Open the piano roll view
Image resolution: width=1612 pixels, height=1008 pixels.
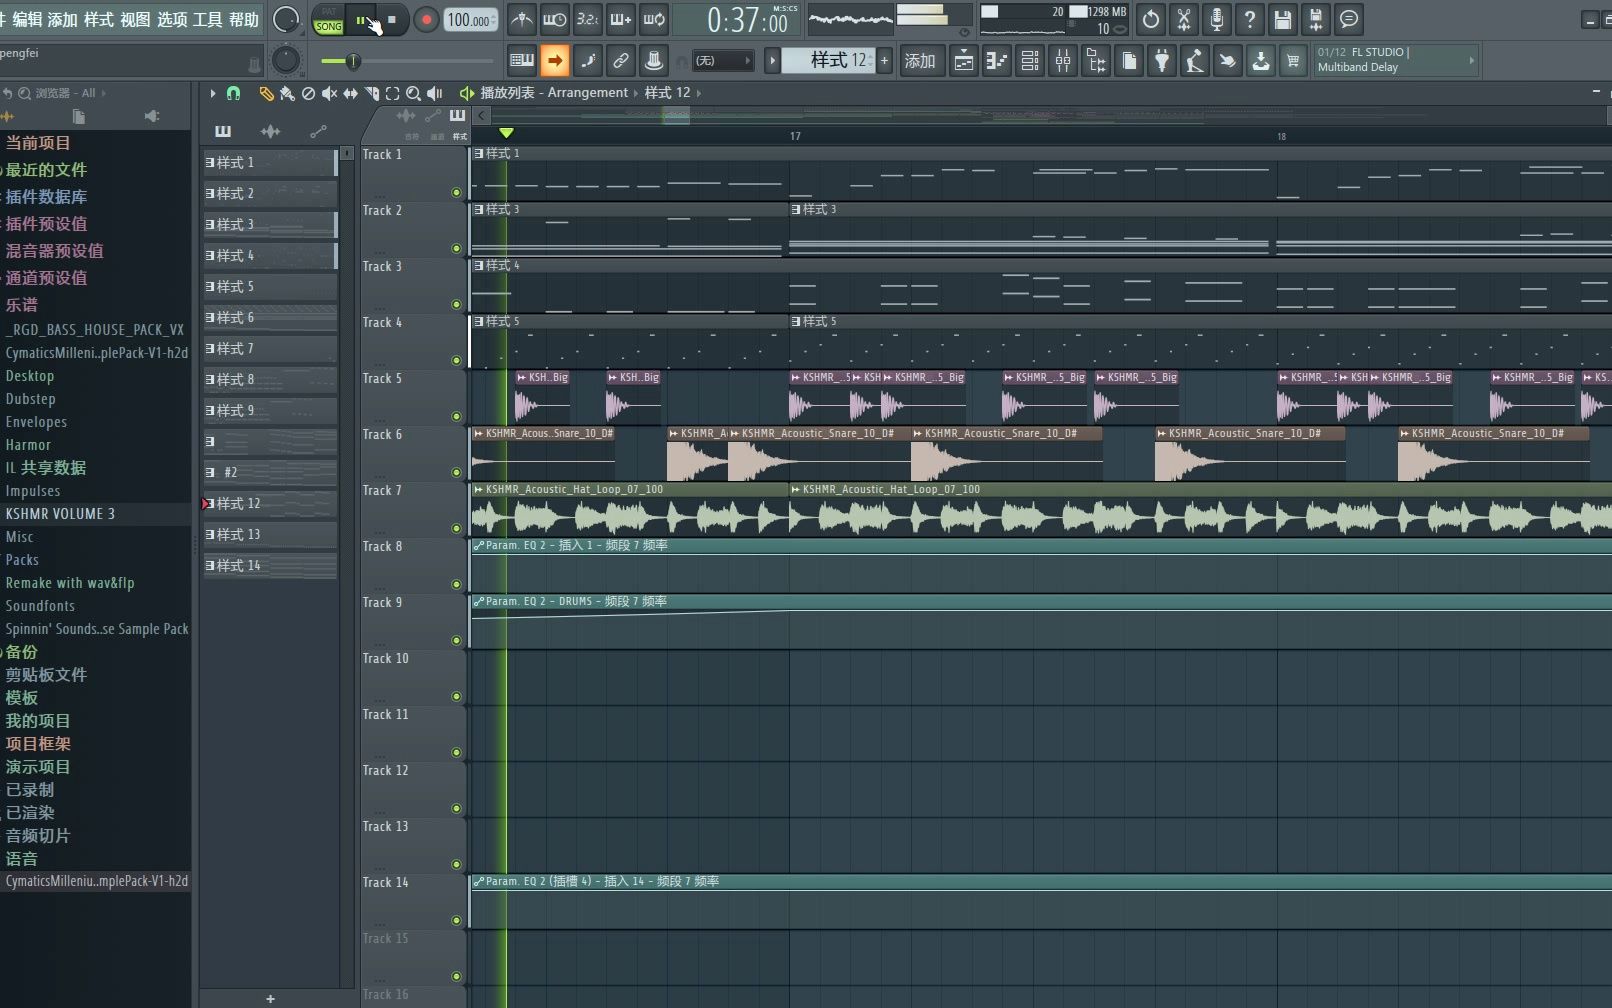(x=997, y=61)
